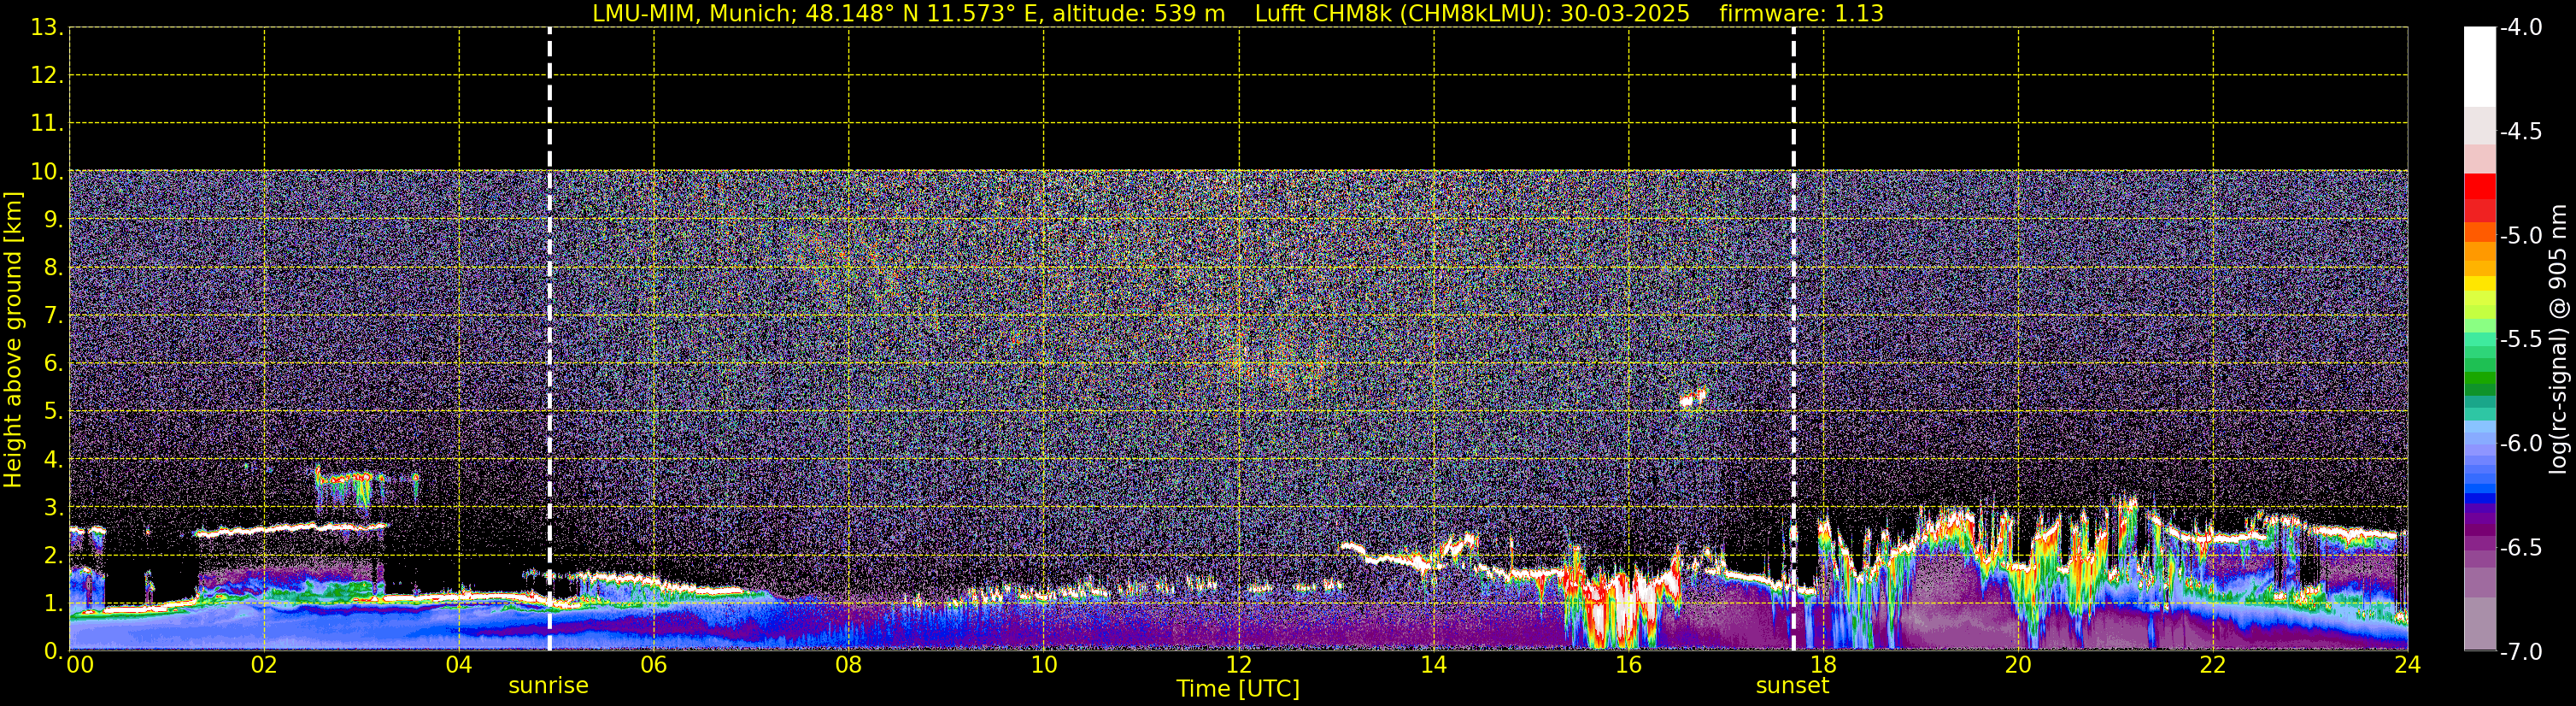Click height axis tick '8.'
This screenshot has height=706, width=2576.
(52, 268)
